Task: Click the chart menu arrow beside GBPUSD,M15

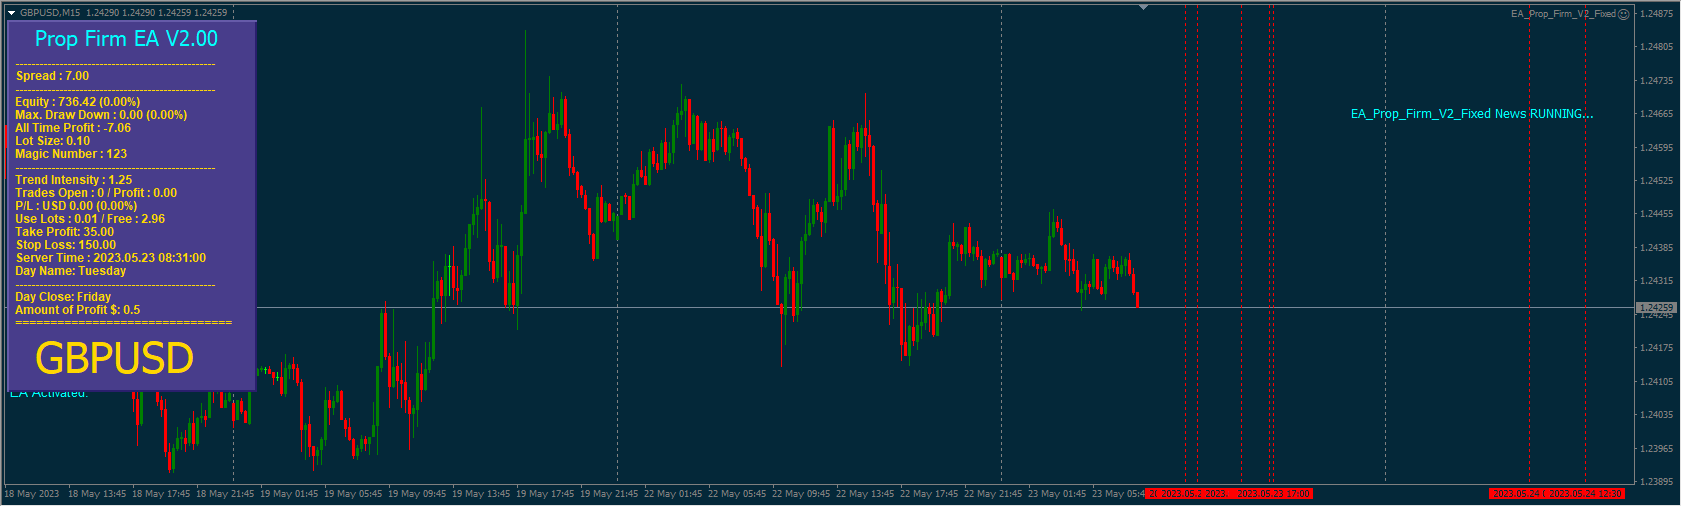Action: tap(12, 13)
